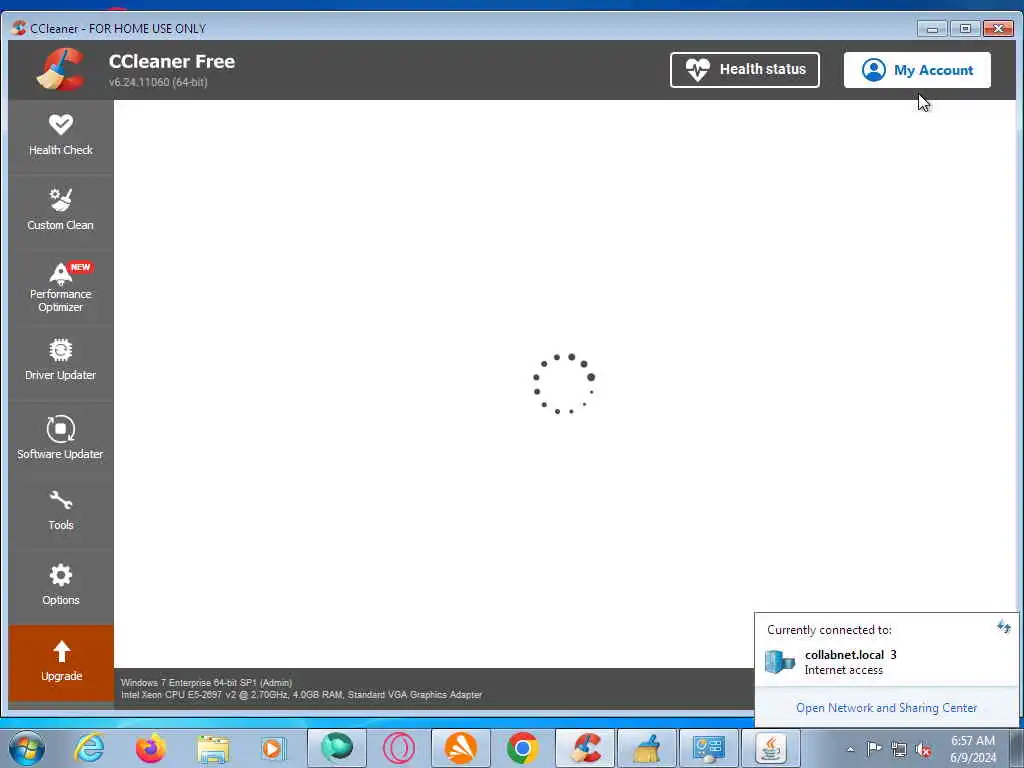Open the Opera browser taskbar icon

click(x=398, y=748)
